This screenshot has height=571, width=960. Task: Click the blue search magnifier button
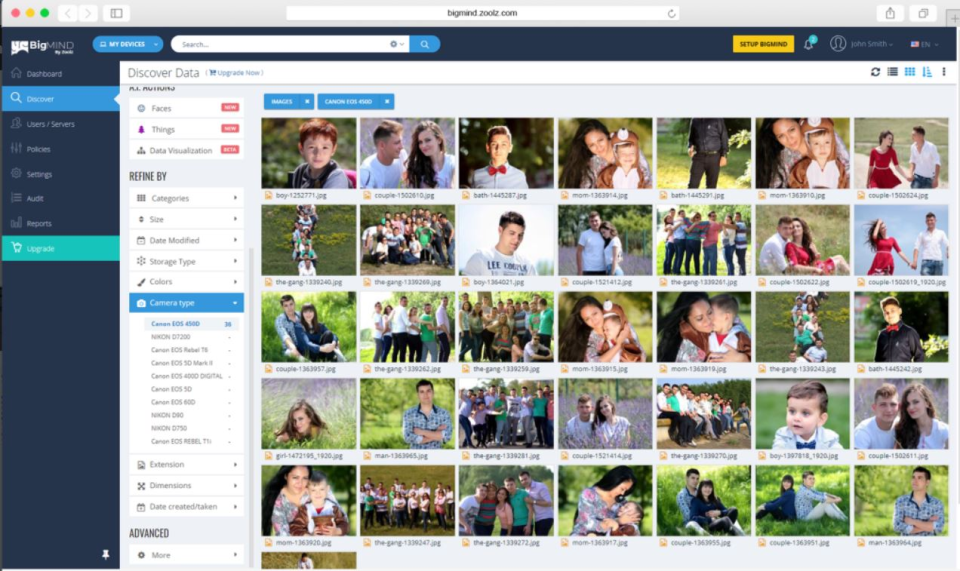coord(424,44)
